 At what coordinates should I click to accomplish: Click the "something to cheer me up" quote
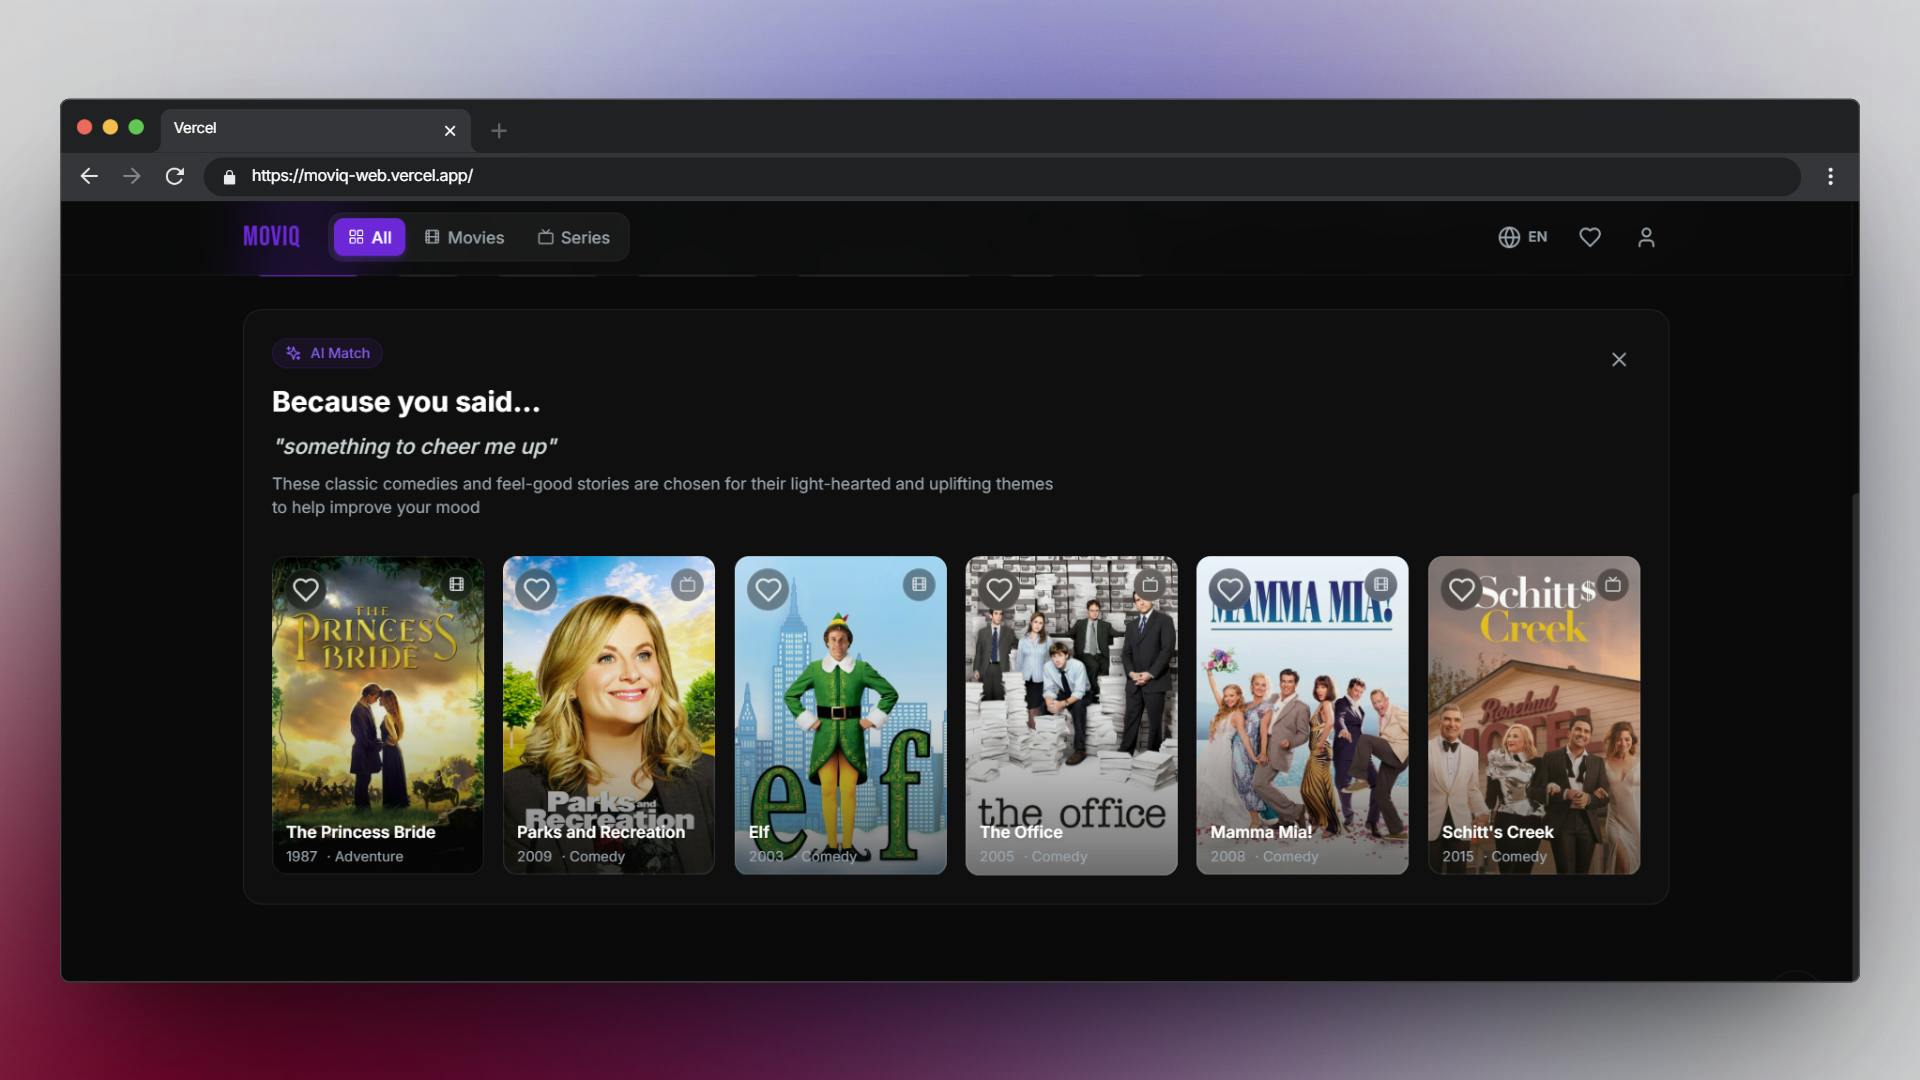click(415, 446)
